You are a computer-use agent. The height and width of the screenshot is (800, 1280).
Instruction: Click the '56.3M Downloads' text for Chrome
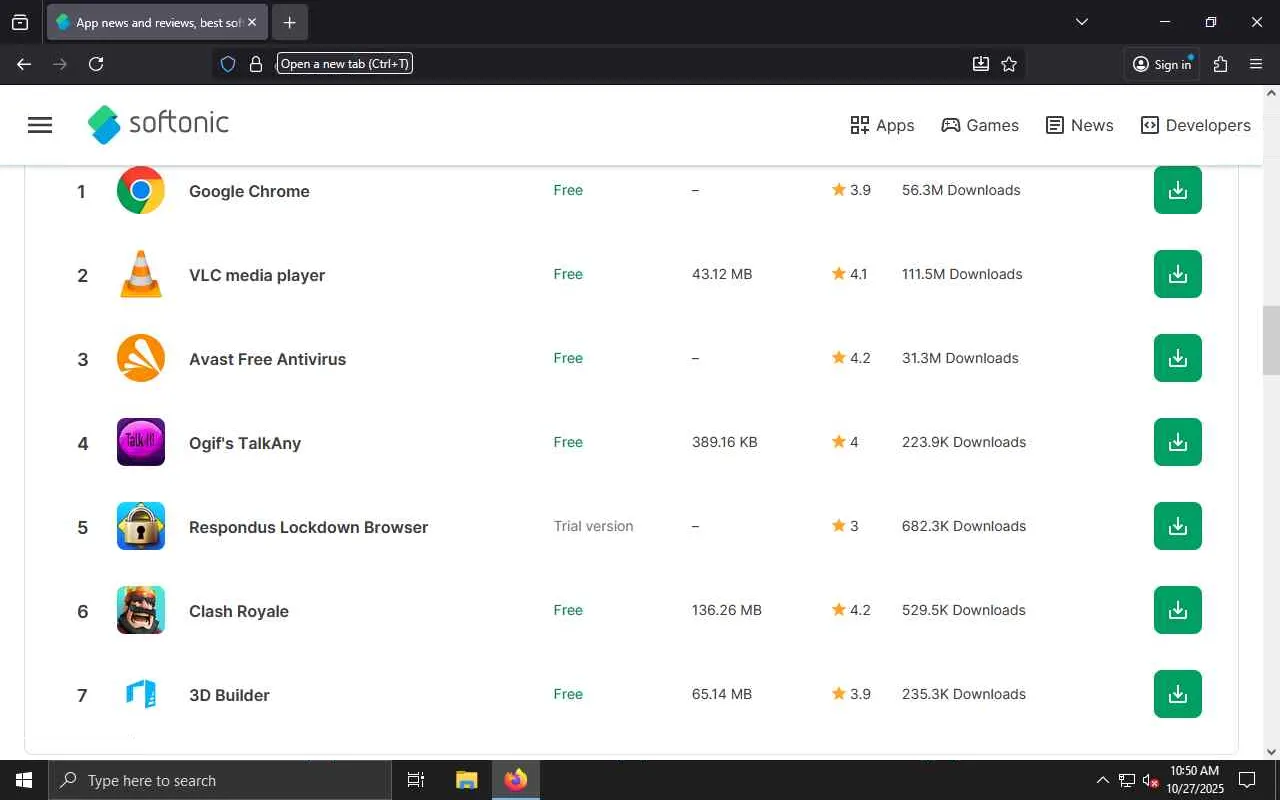tap(961, 190)
